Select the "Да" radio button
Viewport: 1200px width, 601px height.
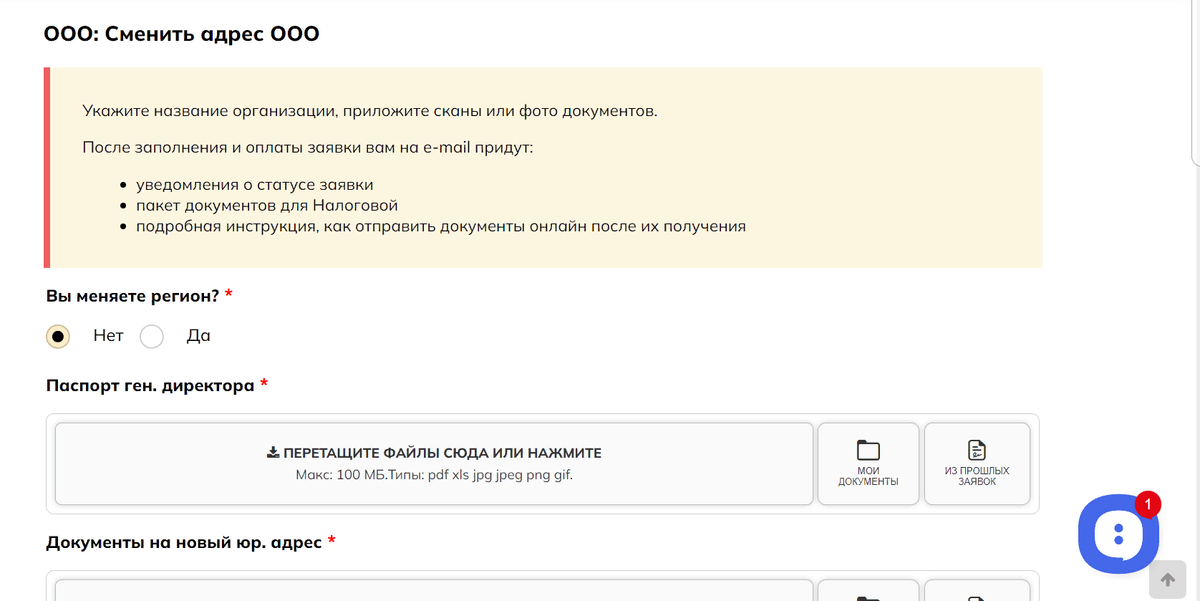152,336
